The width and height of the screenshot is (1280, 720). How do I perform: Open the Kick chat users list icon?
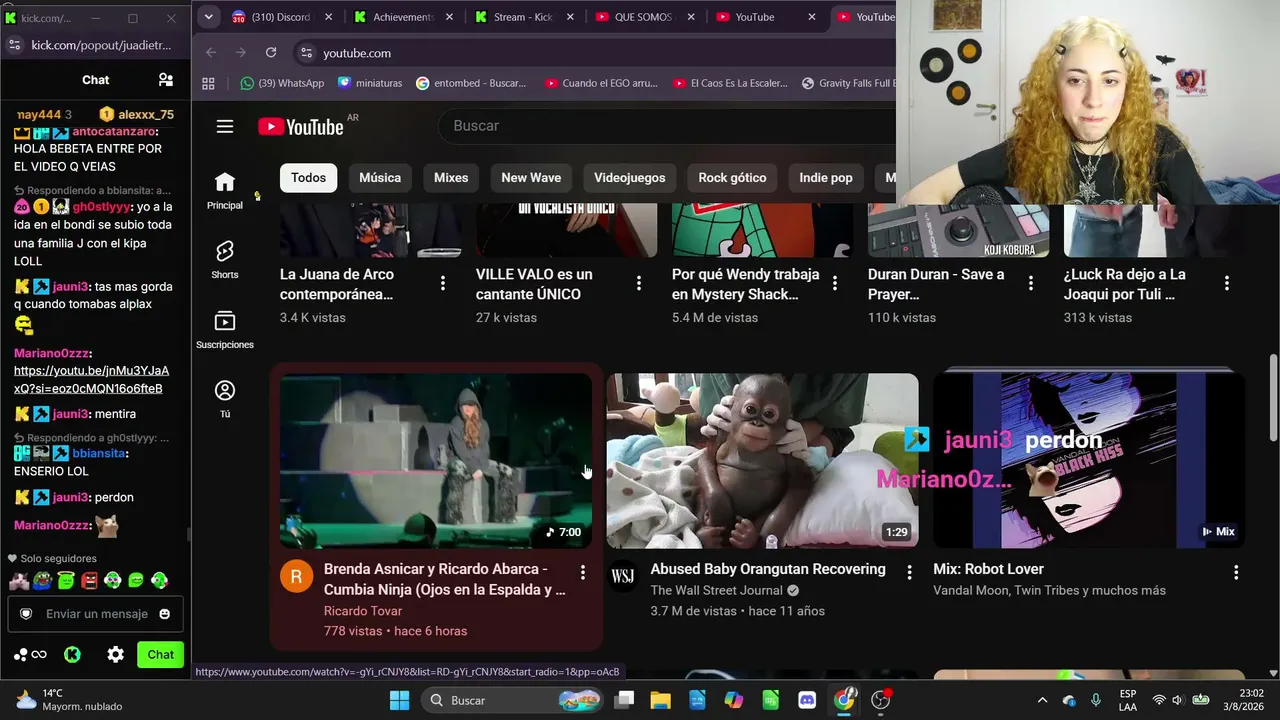pyautogui.click(x=166, y=80)
